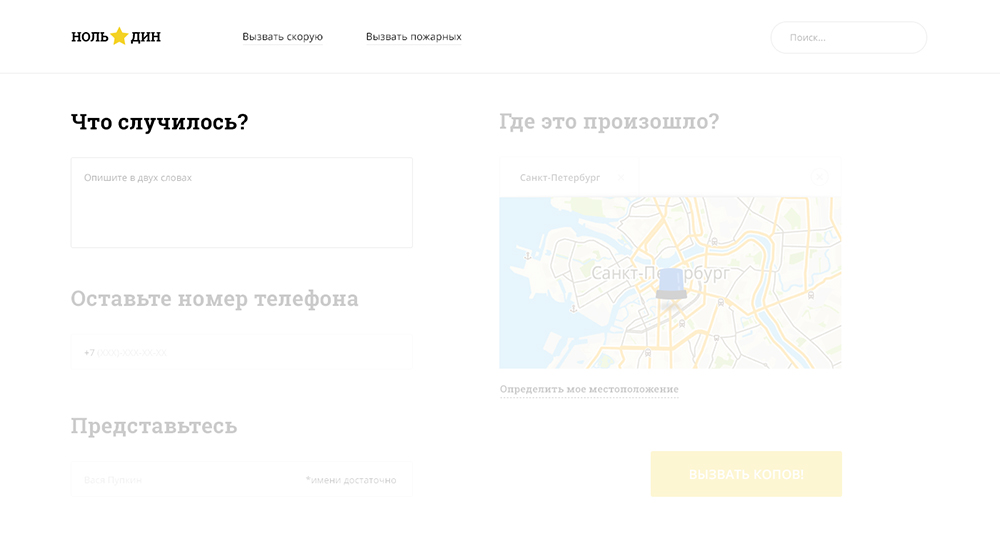Select the upper anchor icon on the map
Screen dimensions: 1000x544
pyautogui.click(x=528, y=255)
